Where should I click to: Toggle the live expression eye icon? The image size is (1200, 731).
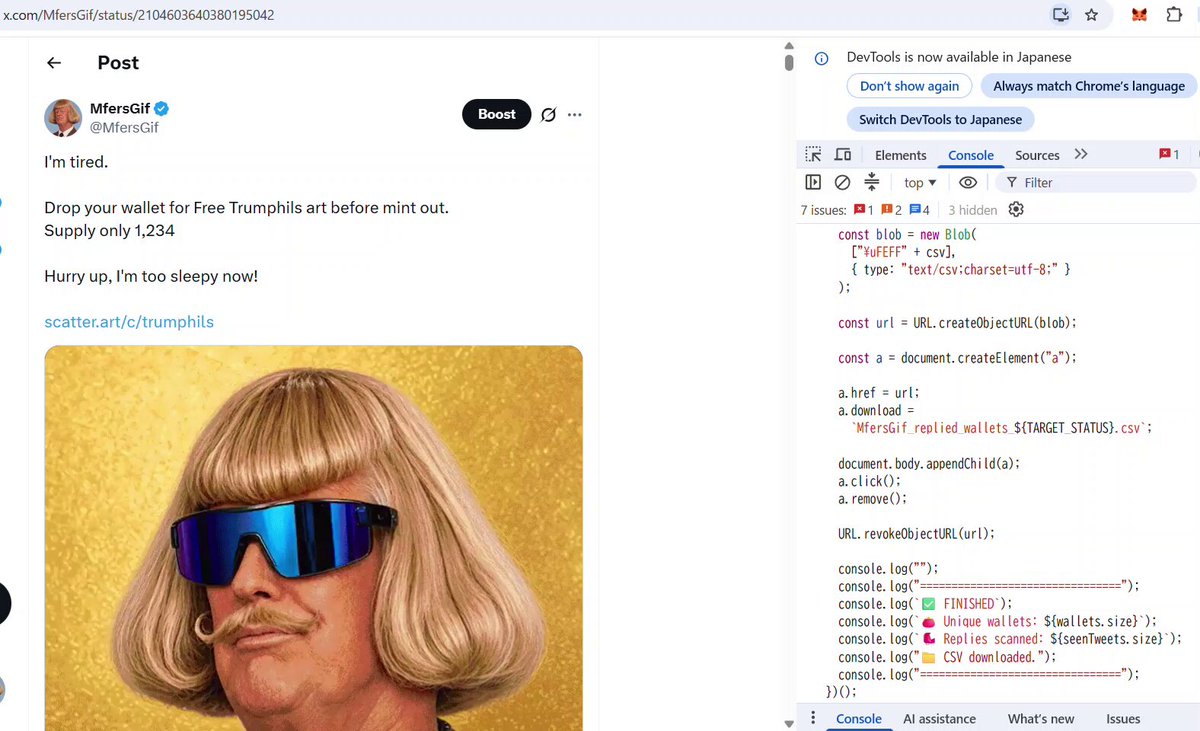[x=968, y=183]
